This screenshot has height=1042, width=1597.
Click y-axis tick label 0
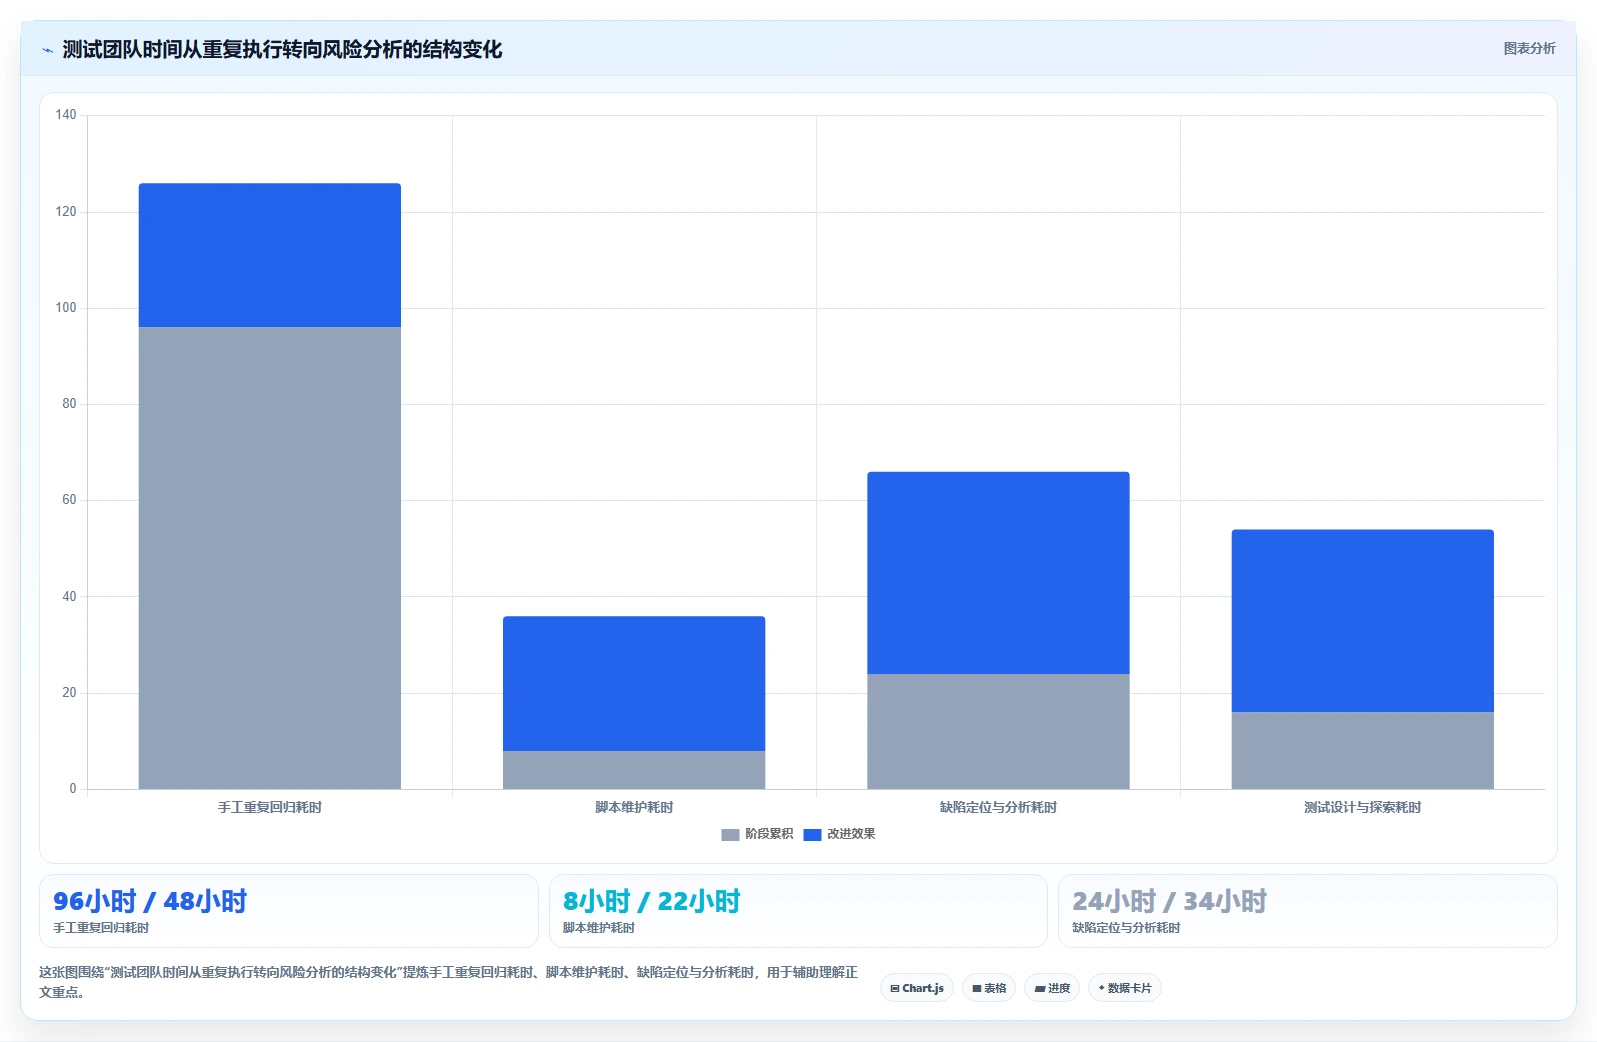73,789
